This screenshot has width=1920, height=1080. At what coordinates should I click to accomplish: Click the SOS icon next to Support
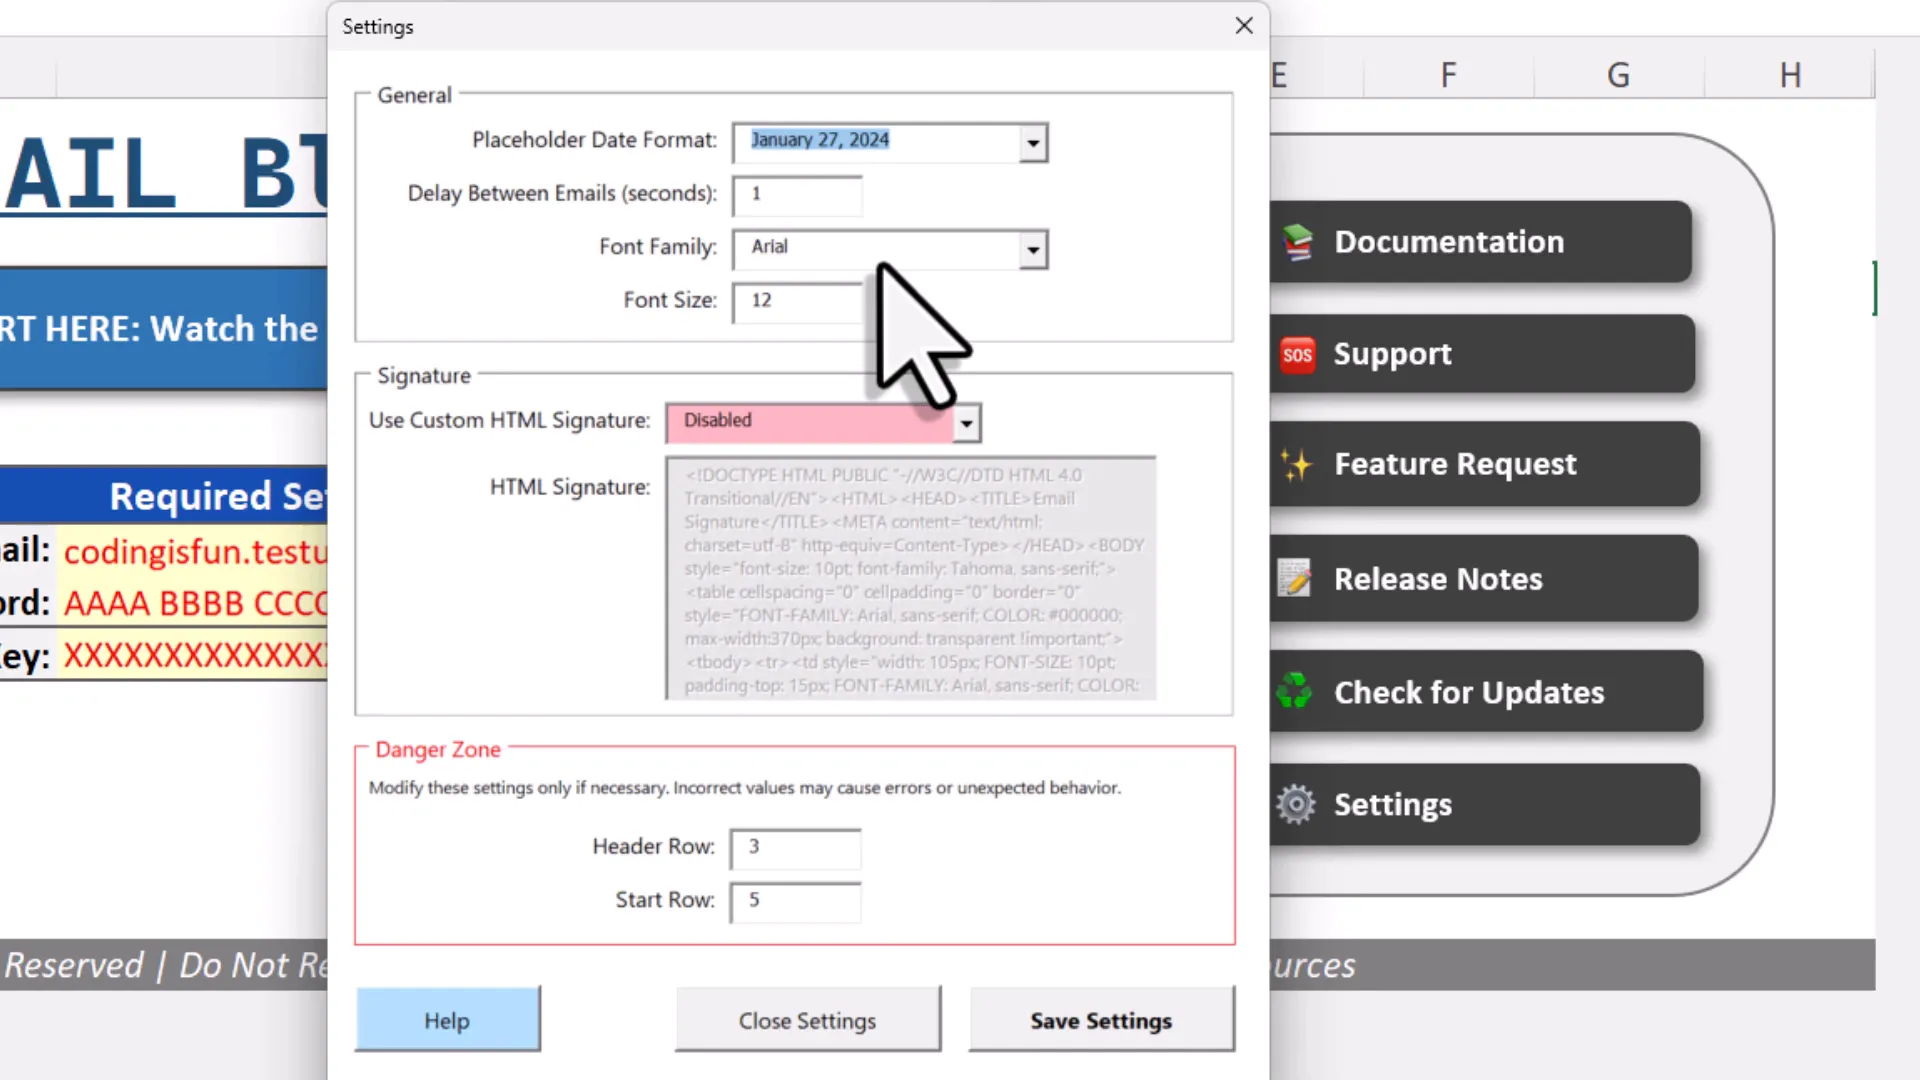point(1296,354)
